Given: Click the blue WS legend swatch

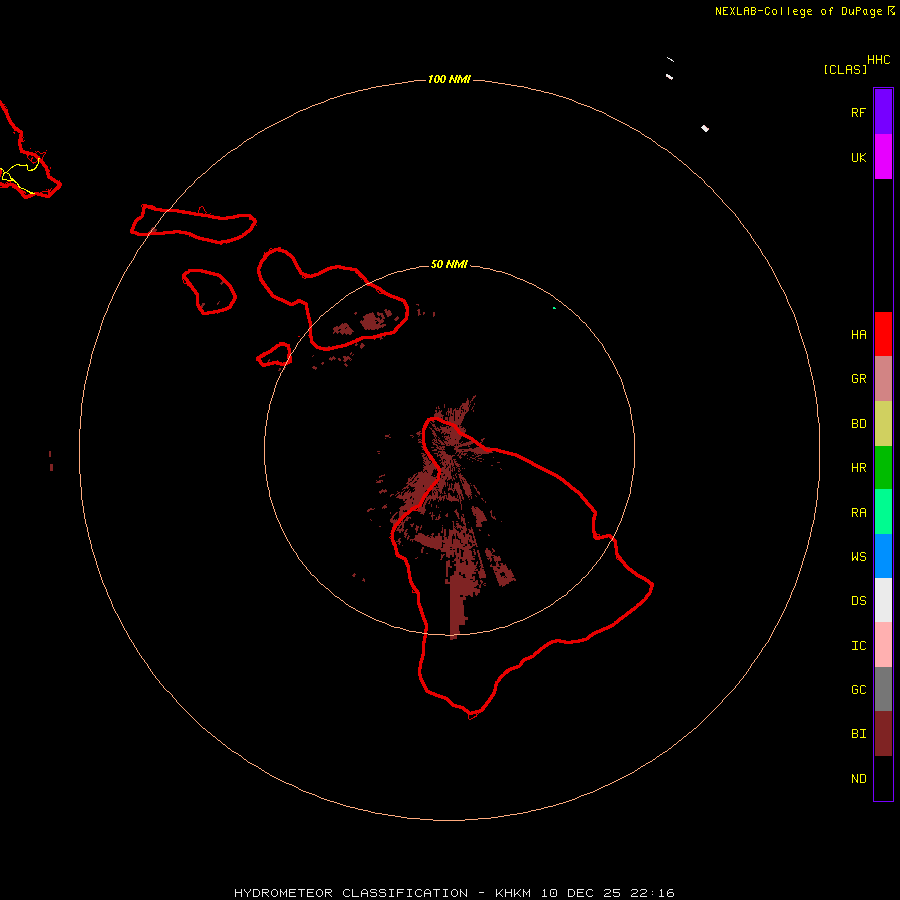Looking at the screenshot, I should 883,556.
